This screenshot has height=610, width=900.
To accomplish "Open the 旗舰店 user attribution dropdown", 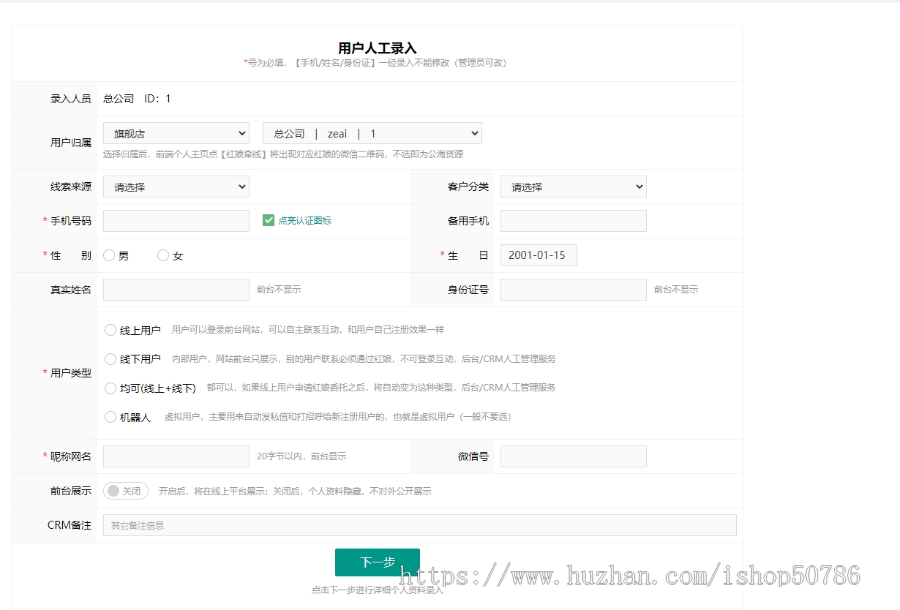I will (176, 133).
